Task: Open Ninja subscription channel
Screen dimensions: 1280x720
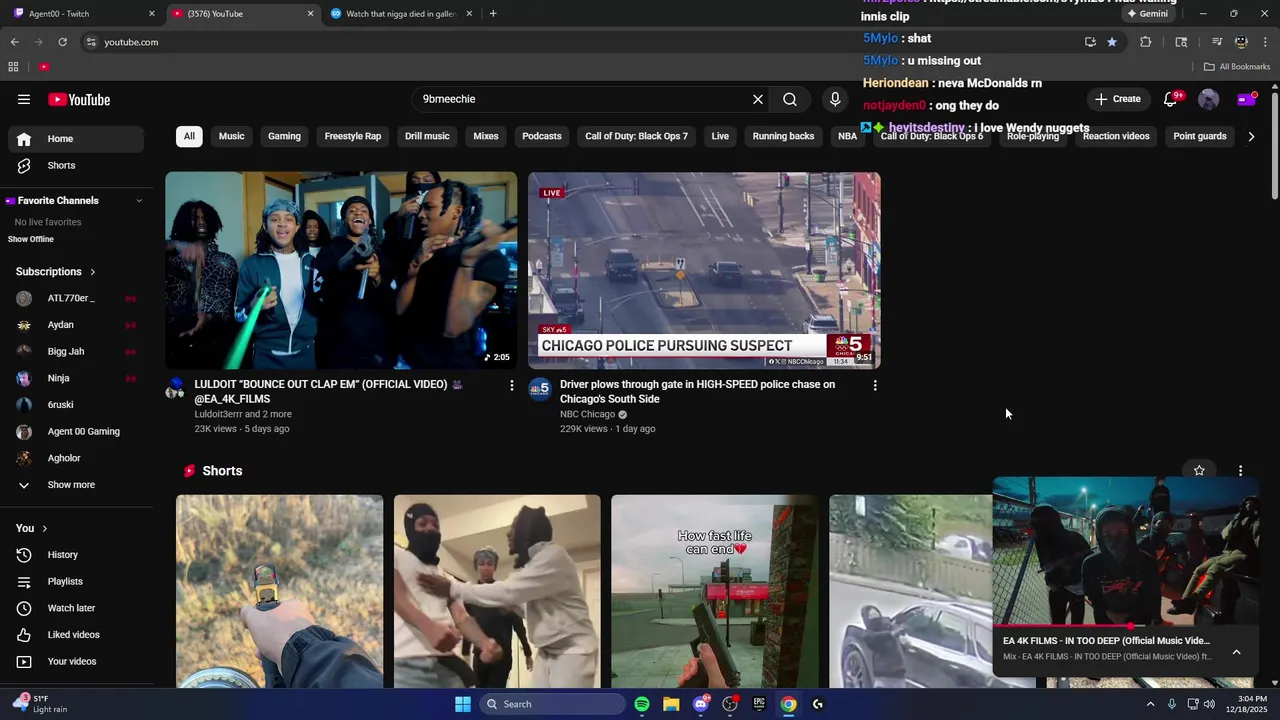Action: pos(76,378)
